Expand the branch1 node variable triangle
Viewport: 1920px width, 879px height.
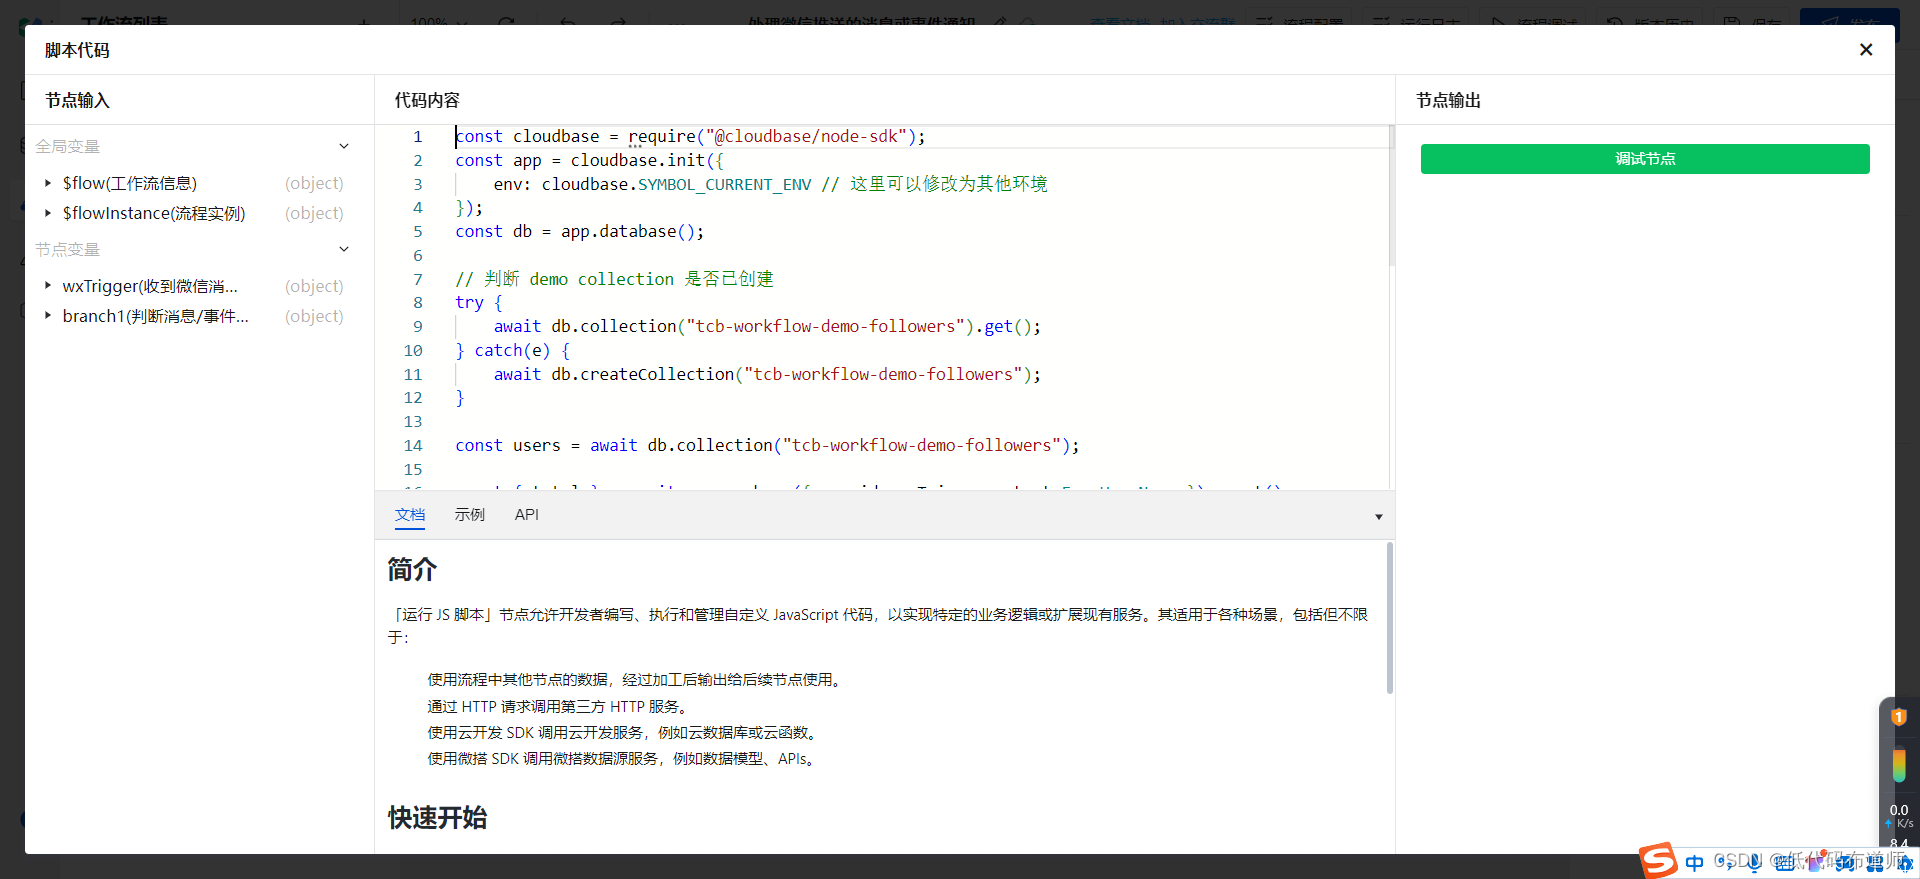47,316
